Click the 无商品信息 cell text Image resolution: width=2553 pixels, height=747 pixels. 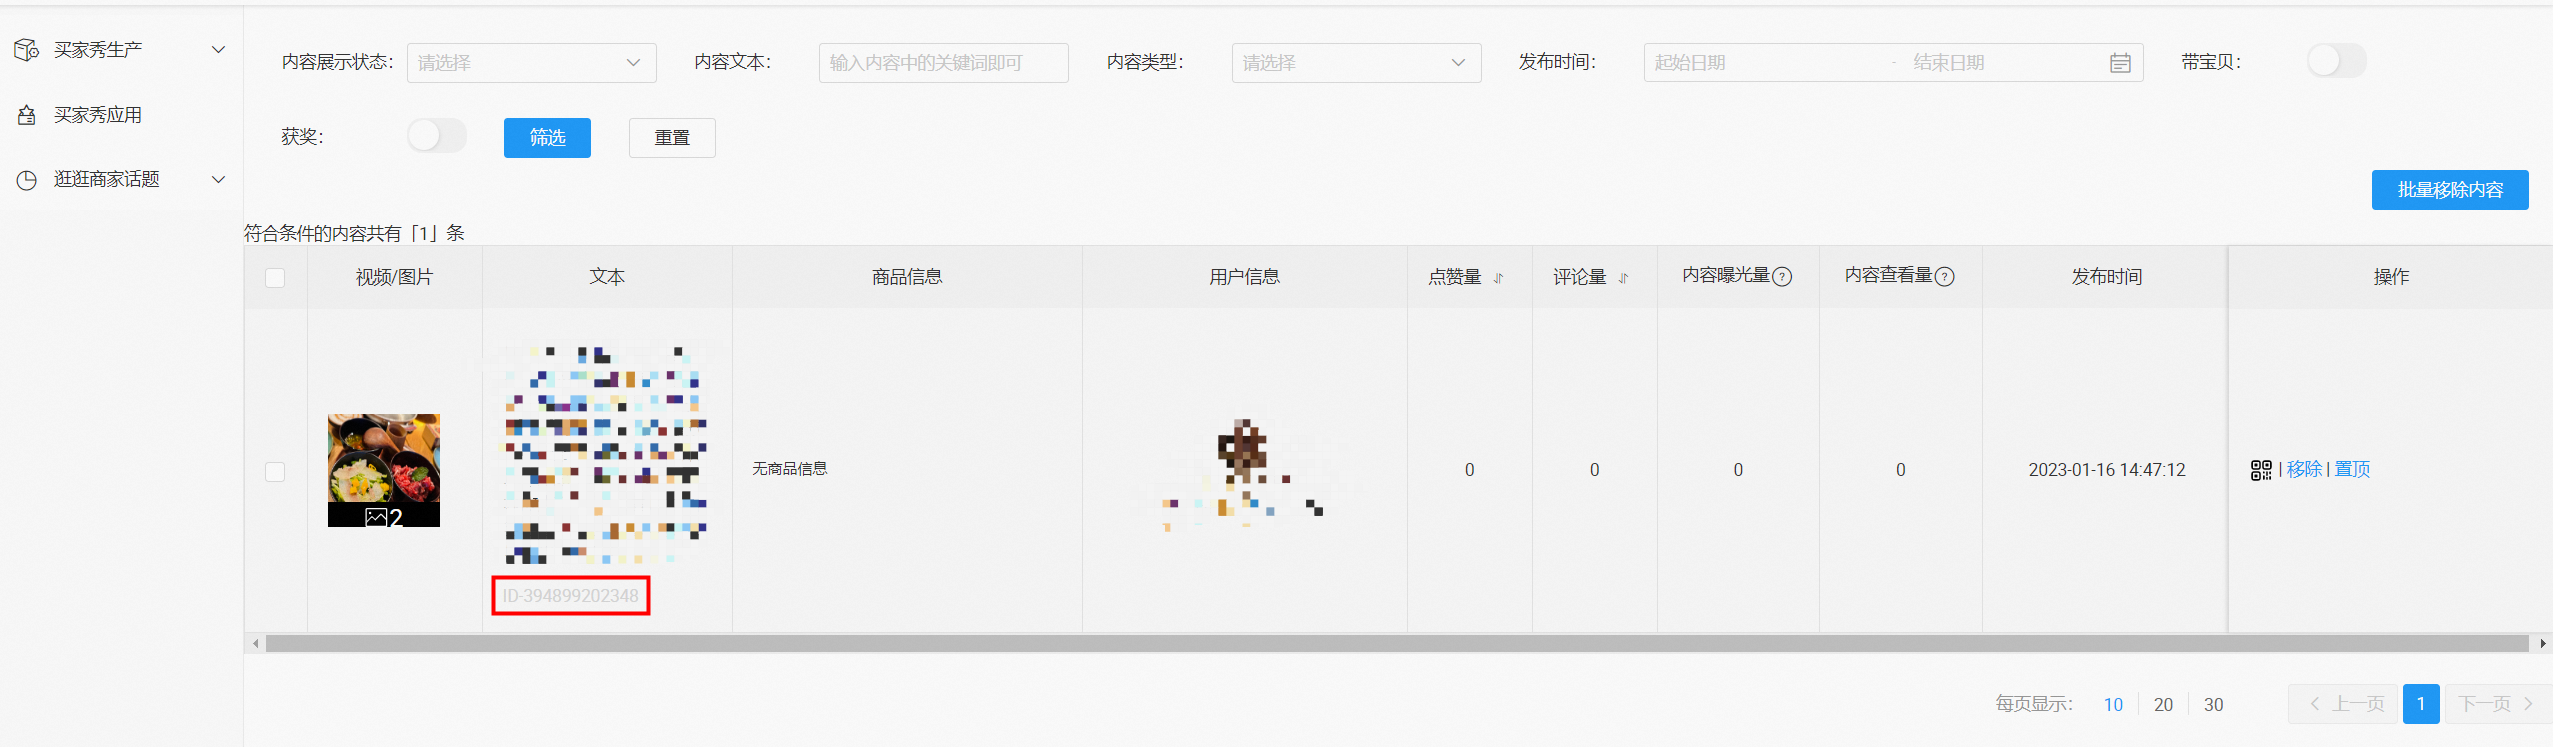point(790,469)
